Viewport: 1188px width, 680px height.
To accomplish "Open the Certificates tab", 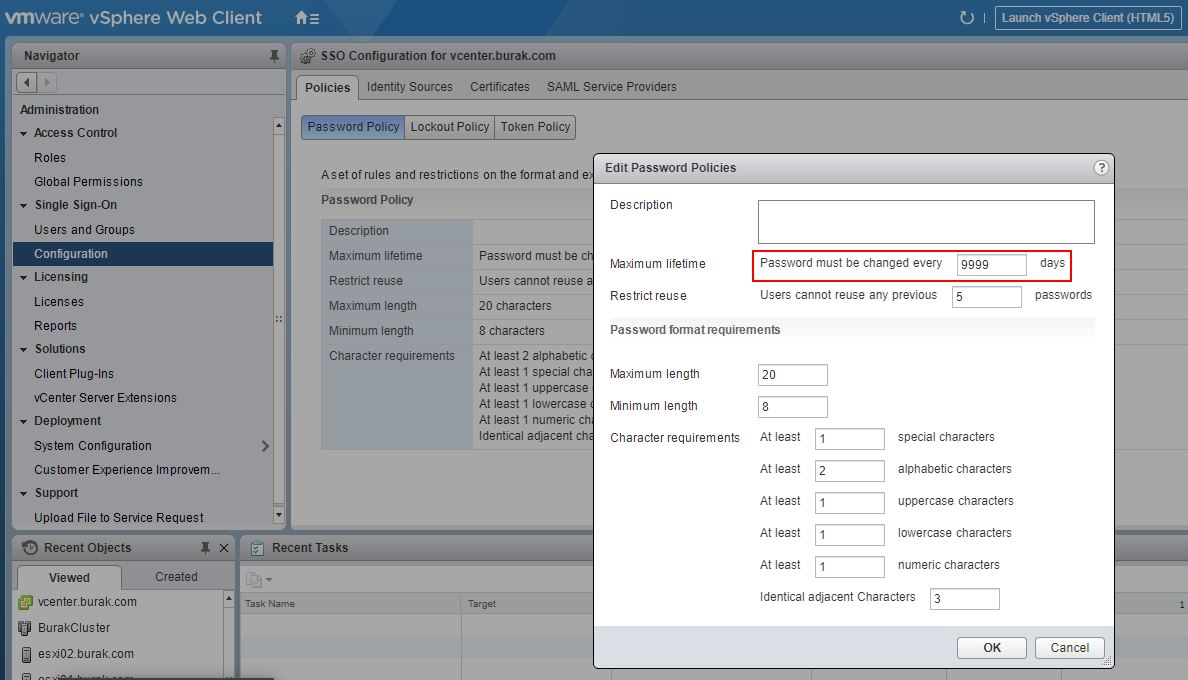I will click(x=499, y=86).
